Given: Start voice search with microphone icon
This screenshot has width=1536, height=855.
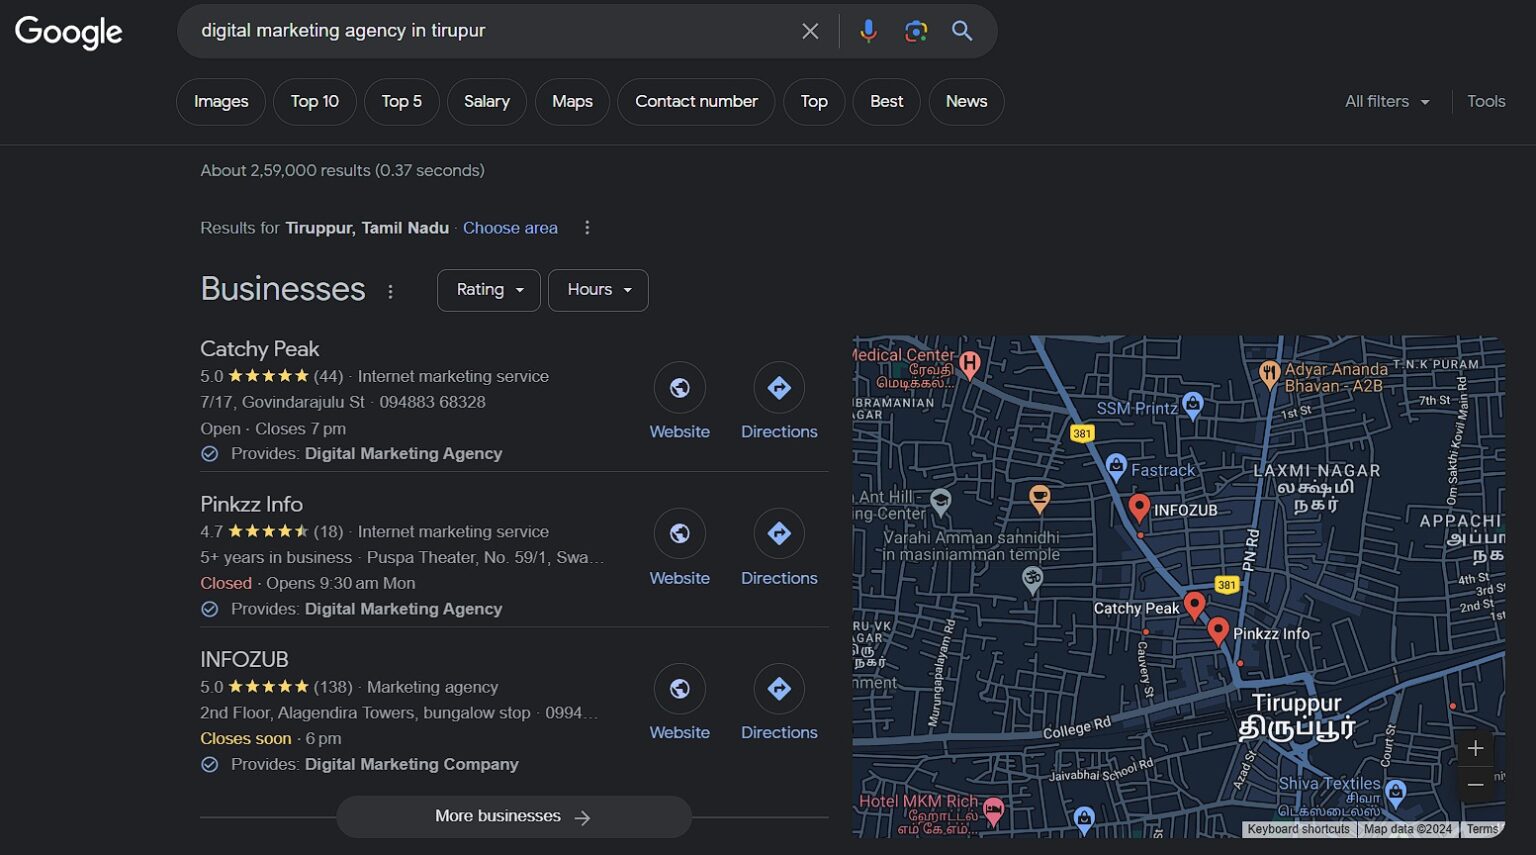Looking at the screenshot, I should [x=868, y=31].
